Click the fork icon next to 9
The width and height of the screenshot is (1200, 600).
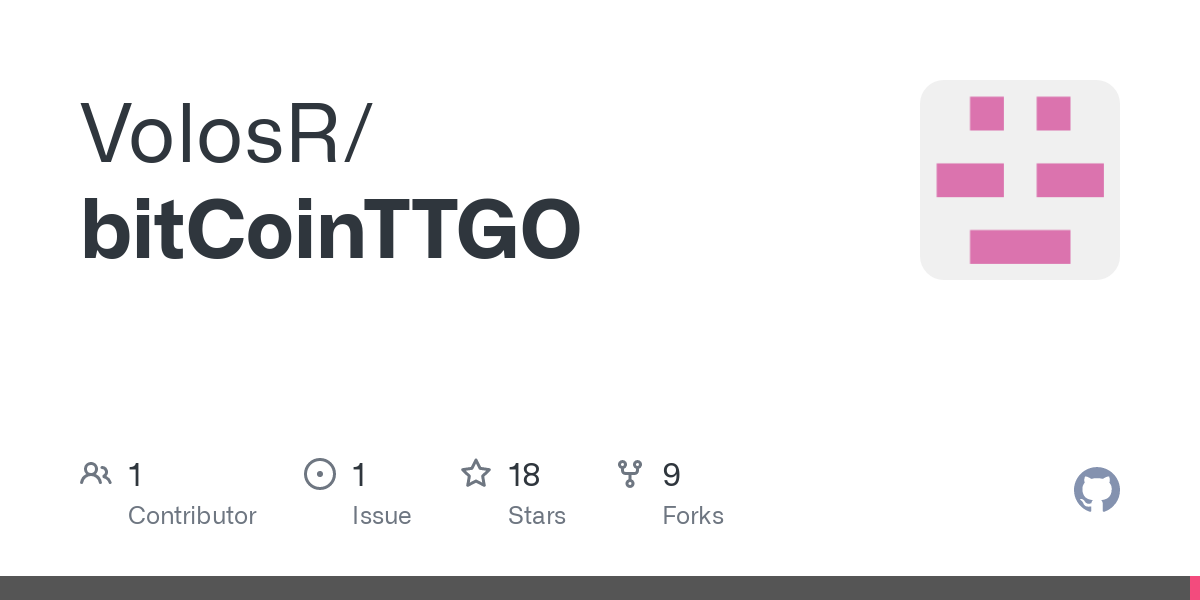click(x=630, y=473)
